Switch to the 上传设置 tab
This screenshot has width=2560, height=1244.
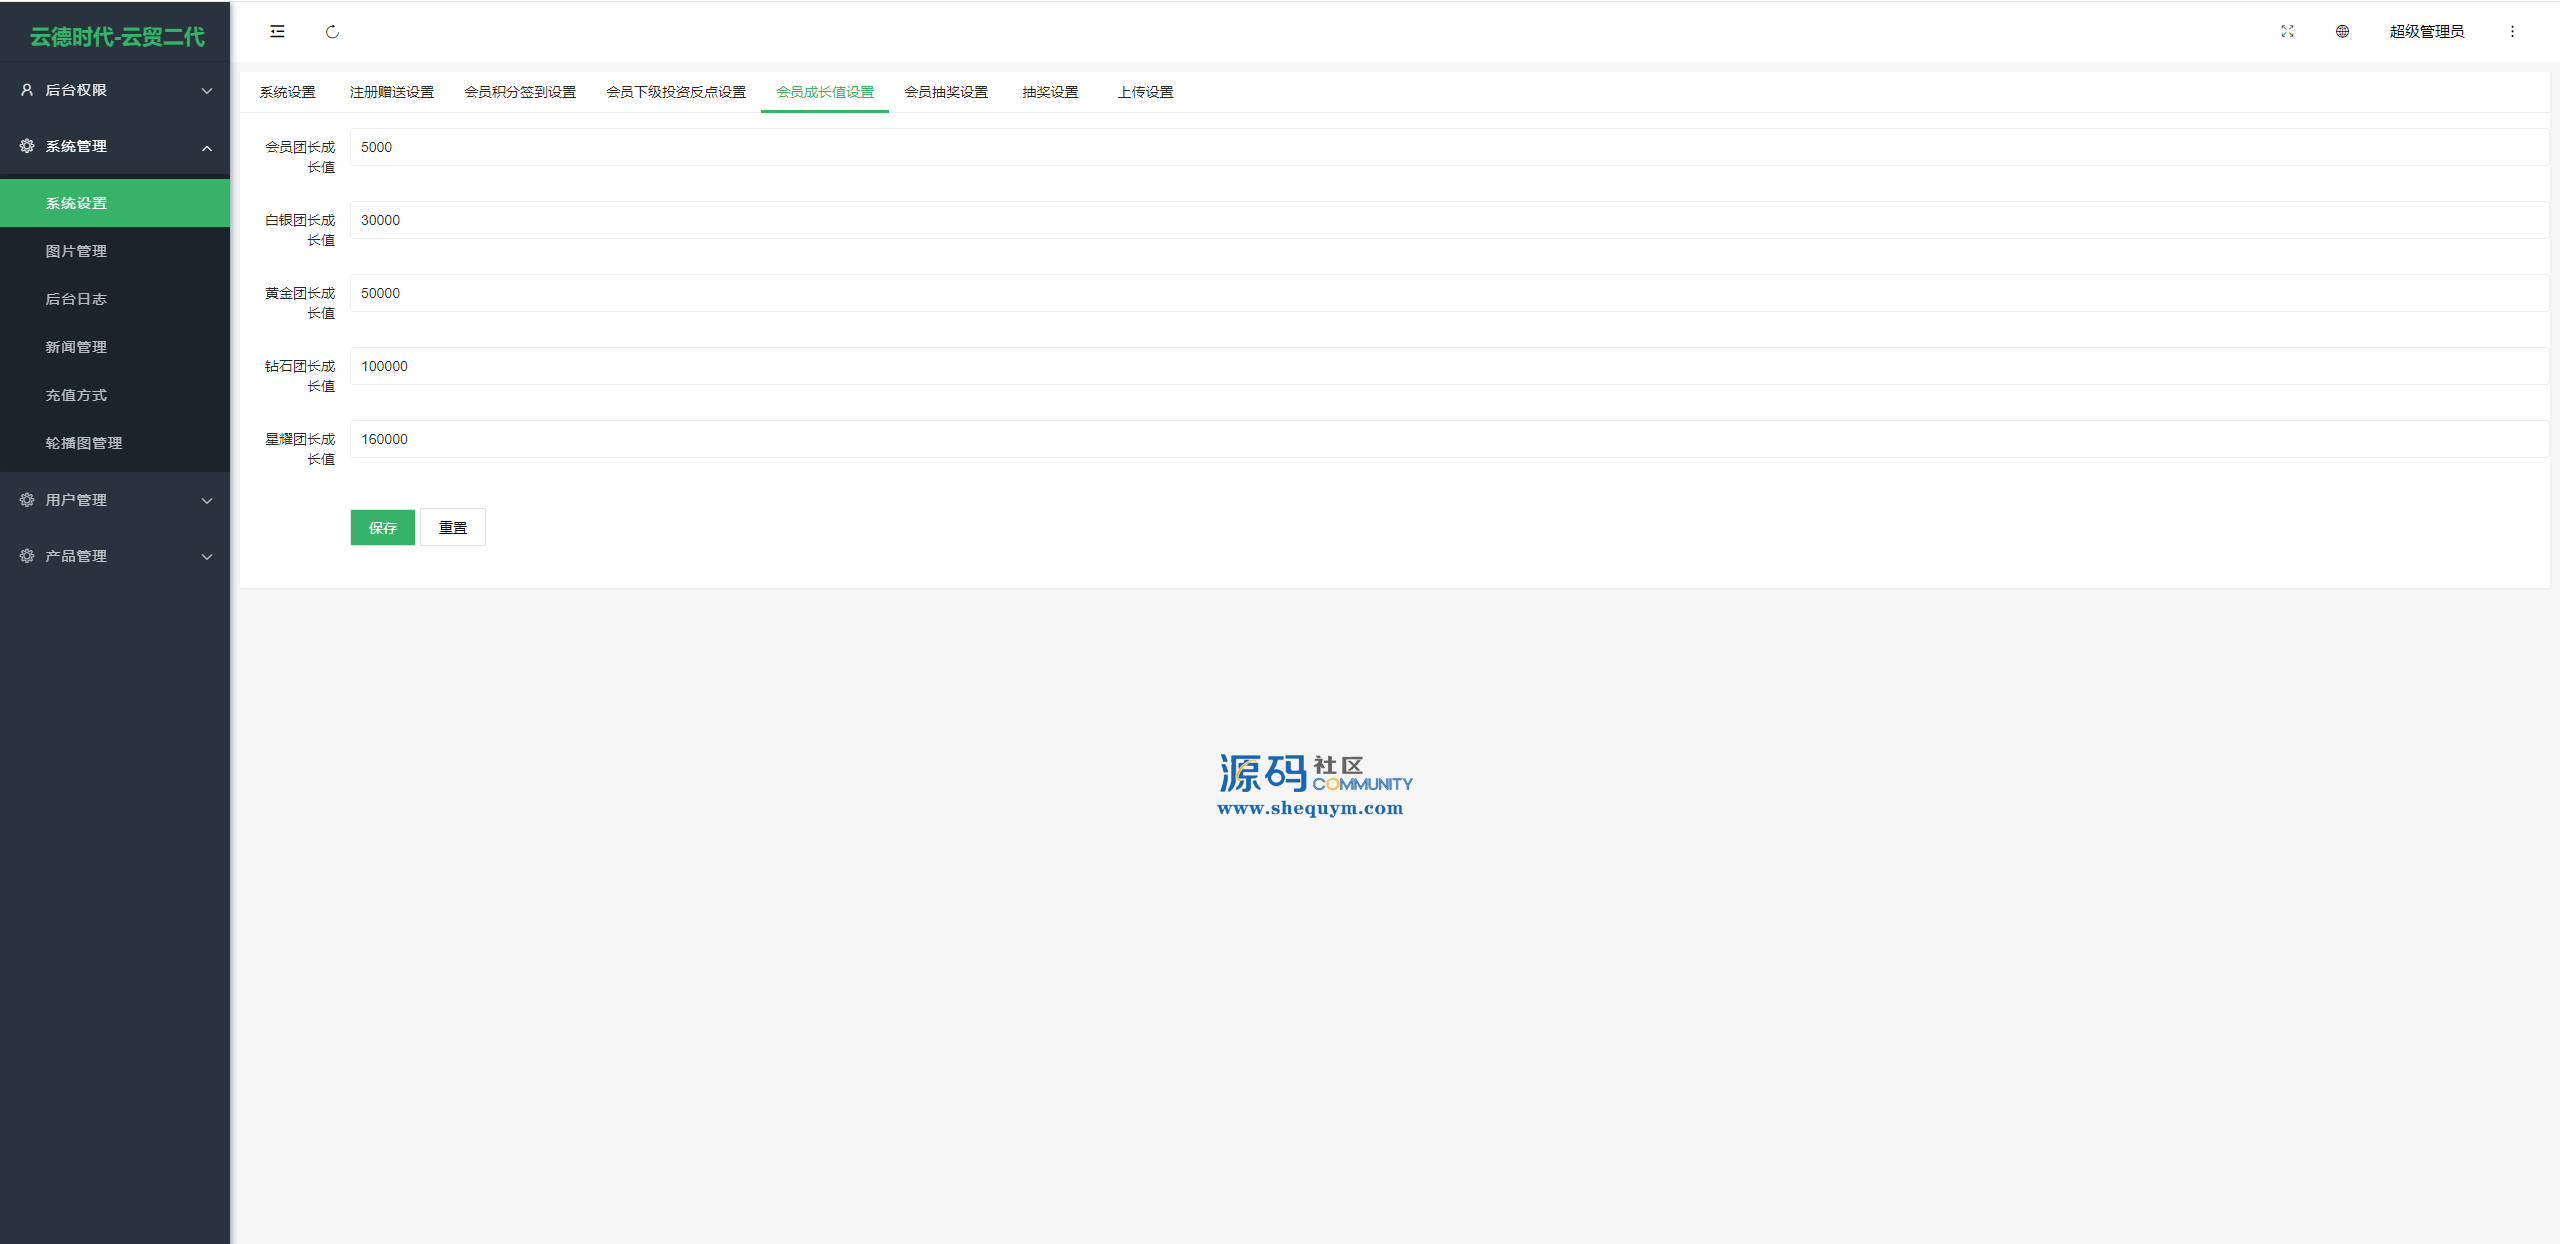coord(1146,92)
